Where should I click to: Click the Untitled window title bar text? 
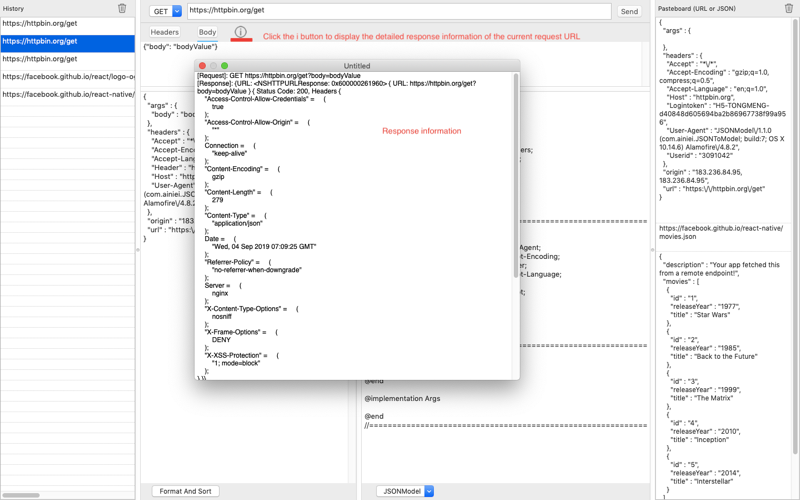pos(357,66)
